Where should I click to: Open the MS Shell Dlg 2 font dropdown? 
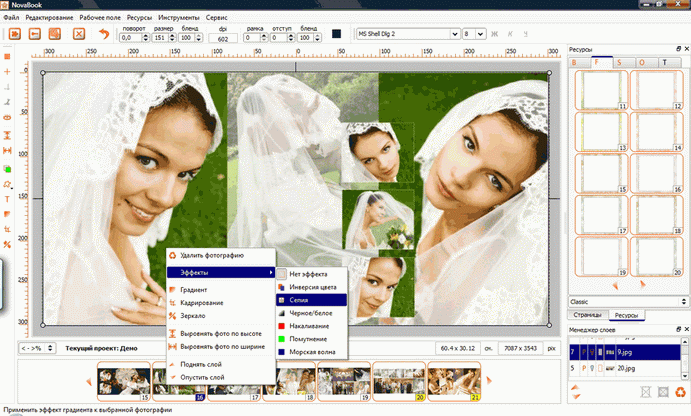(455, 34)
